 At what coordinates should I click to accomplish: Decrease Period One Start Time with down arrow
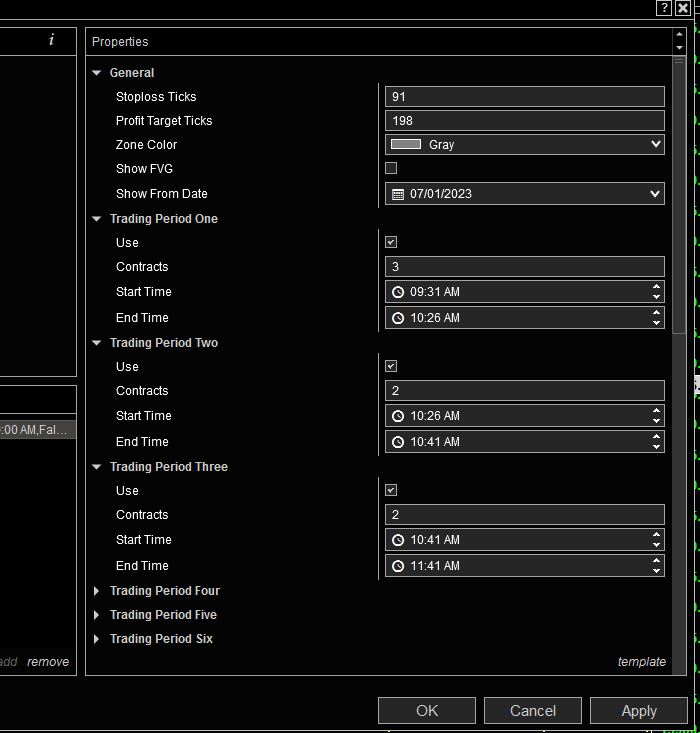click(657, 297)
